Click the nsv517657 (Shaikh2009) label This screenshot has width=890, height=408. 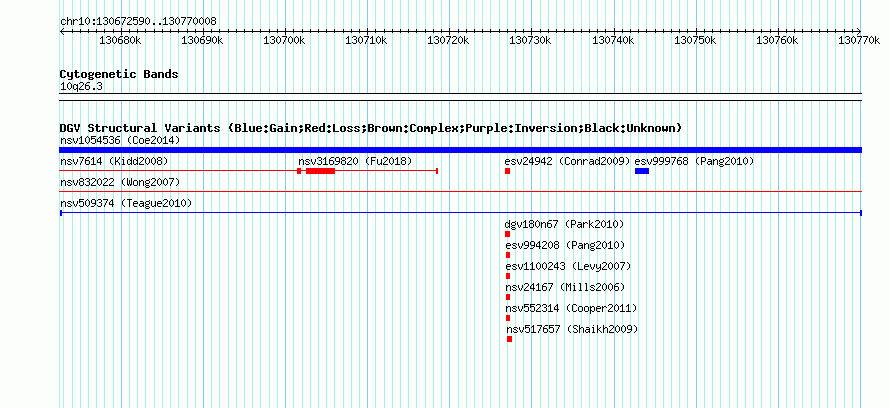click(x=573, y=329)
